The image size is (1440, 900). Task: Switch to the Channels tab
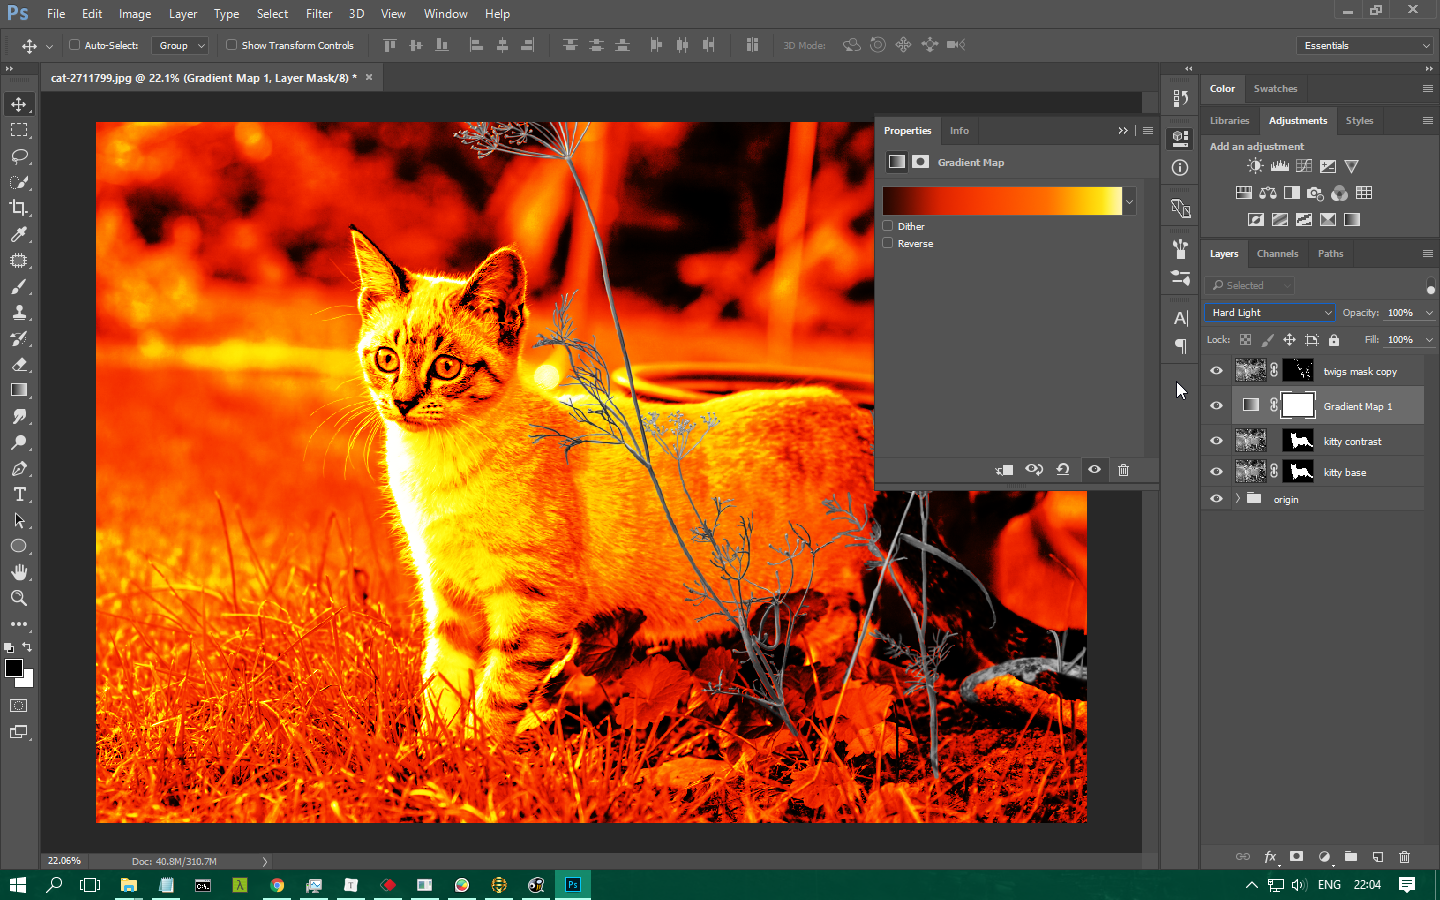(1277, 254)
